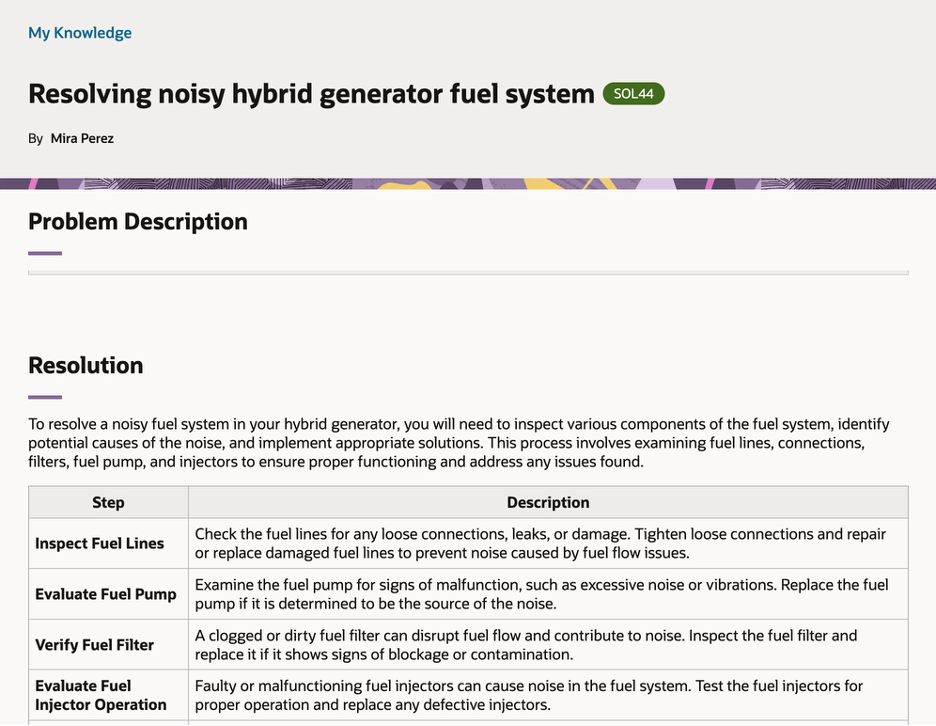Click the SOL44 article badge

[x=633, y=94]
